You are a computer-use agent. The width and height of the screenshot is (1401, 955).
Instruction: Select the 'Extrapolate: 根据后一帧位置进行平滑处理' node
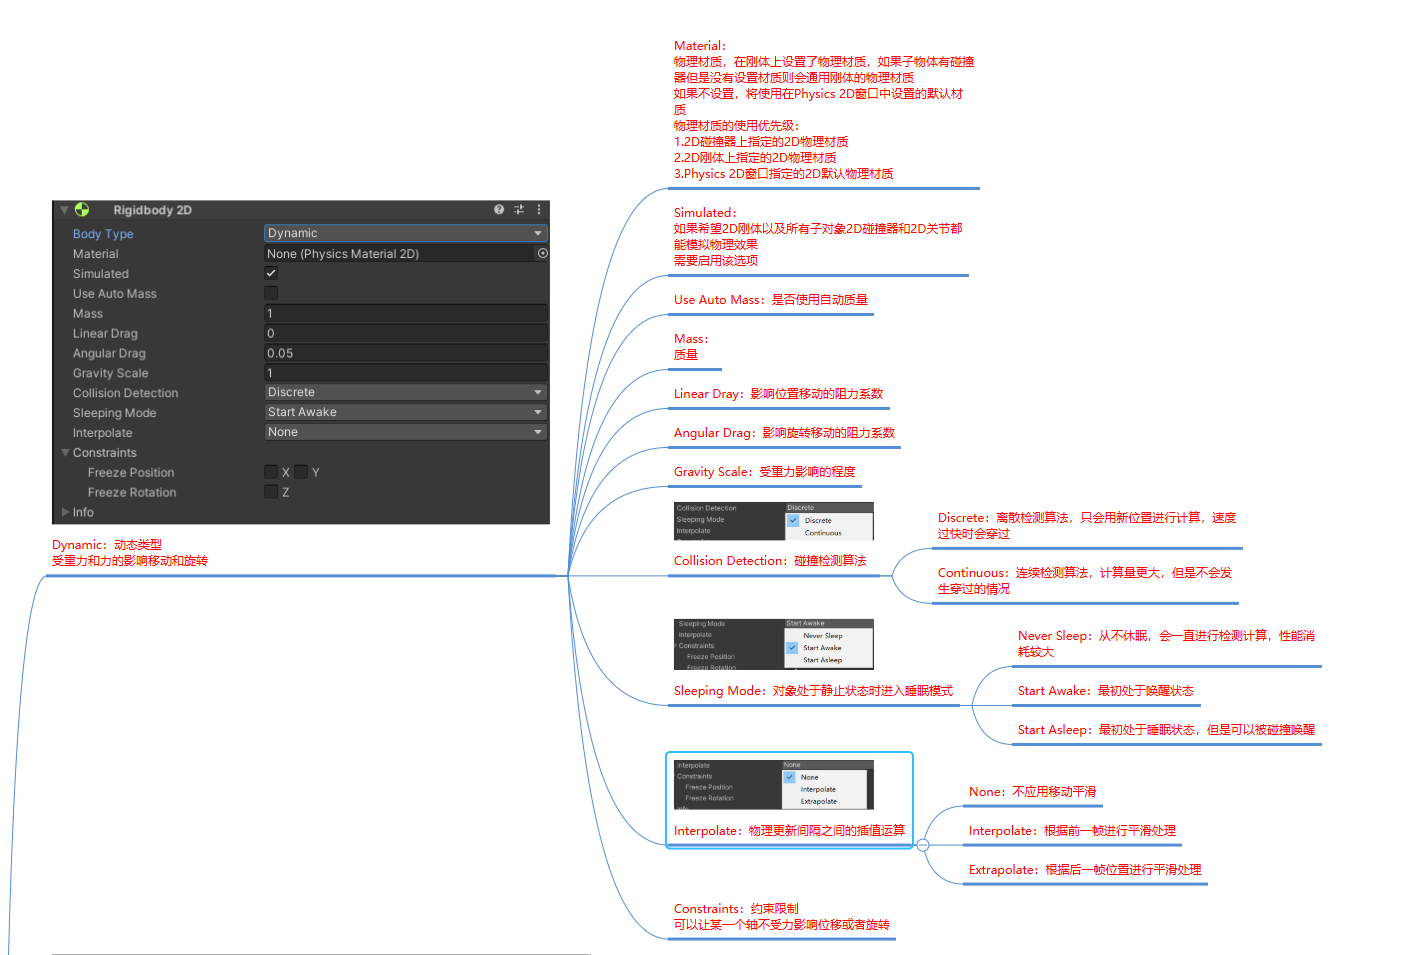1085,870
